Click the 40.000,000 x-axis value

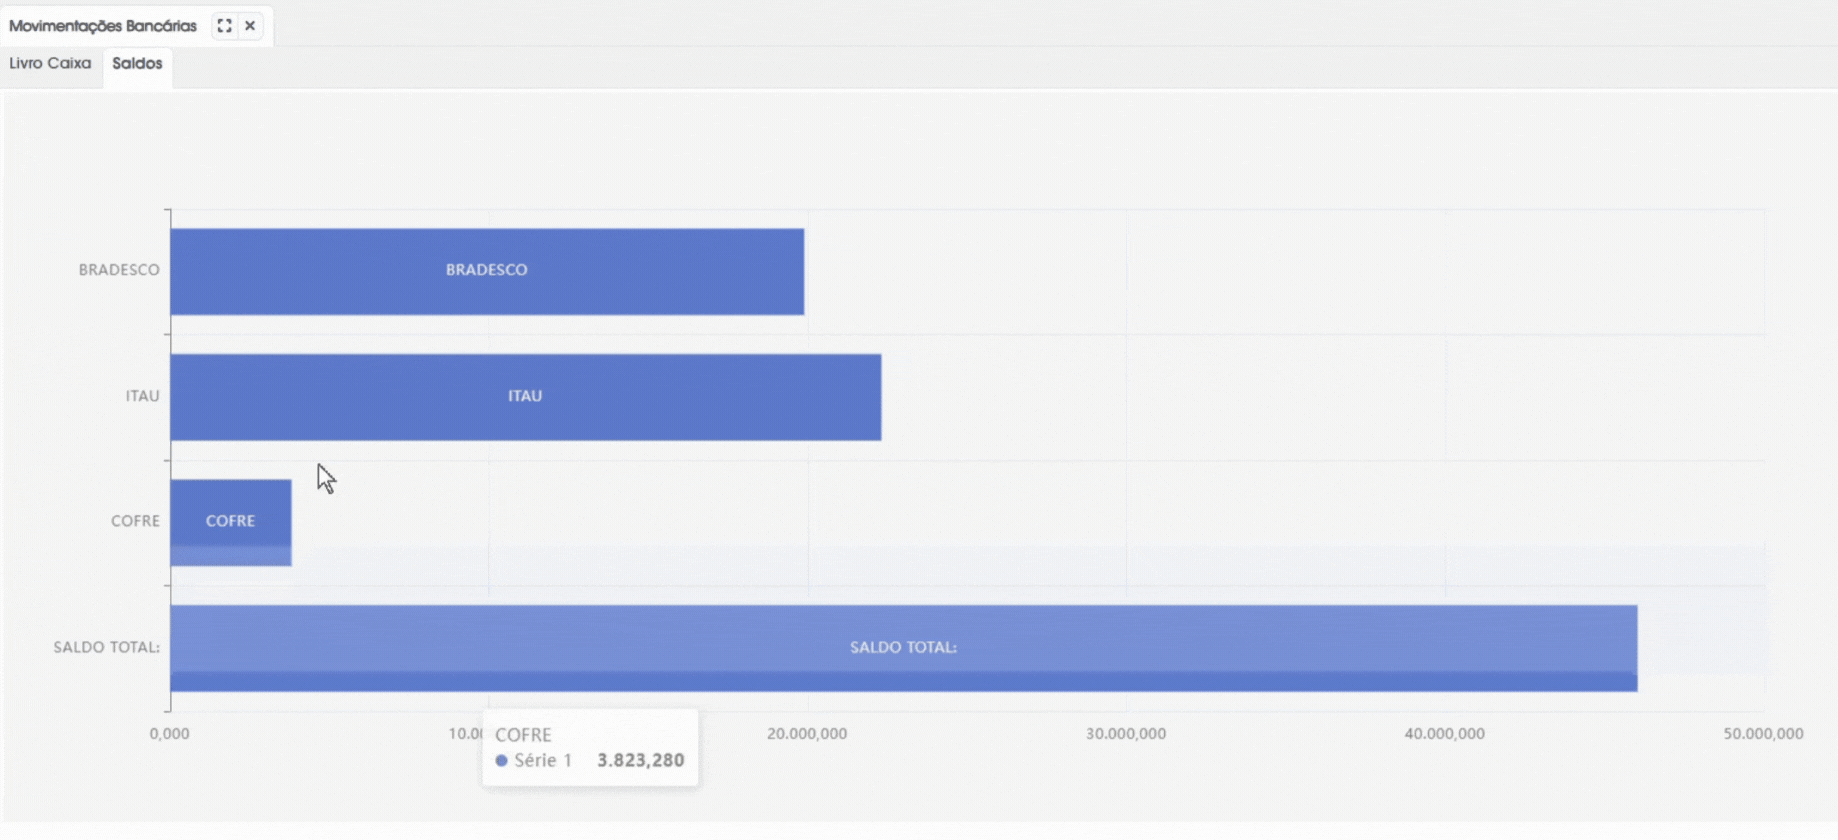[1445, 734]
